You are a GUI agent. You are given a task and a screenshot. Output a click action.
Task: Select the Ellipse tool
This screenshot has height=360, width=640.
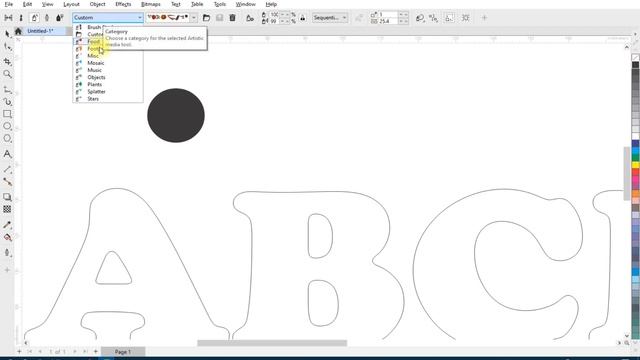[7, 126]
